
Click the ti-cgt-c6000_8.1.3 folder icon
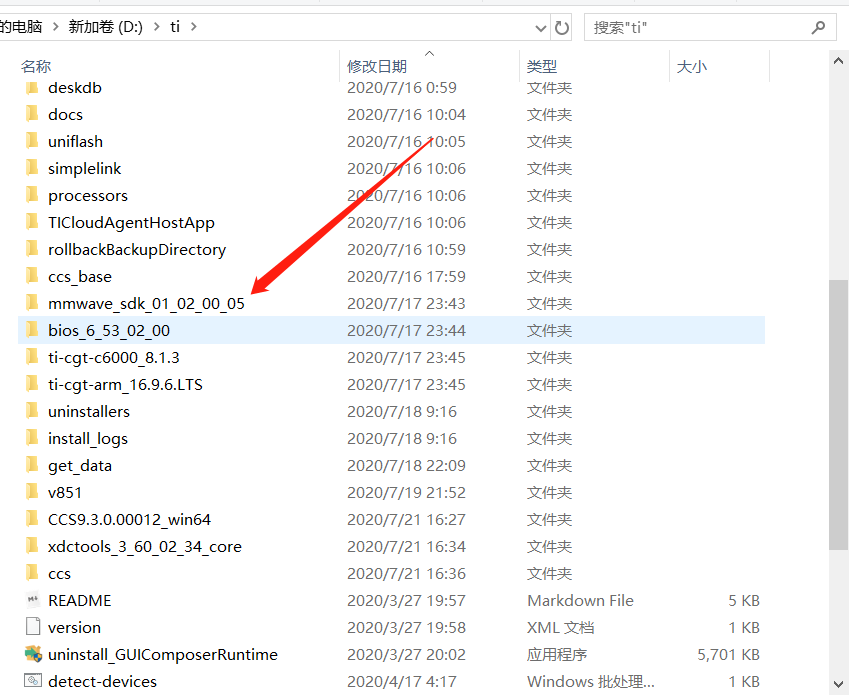pyautogui.click(x=32, y=357)
